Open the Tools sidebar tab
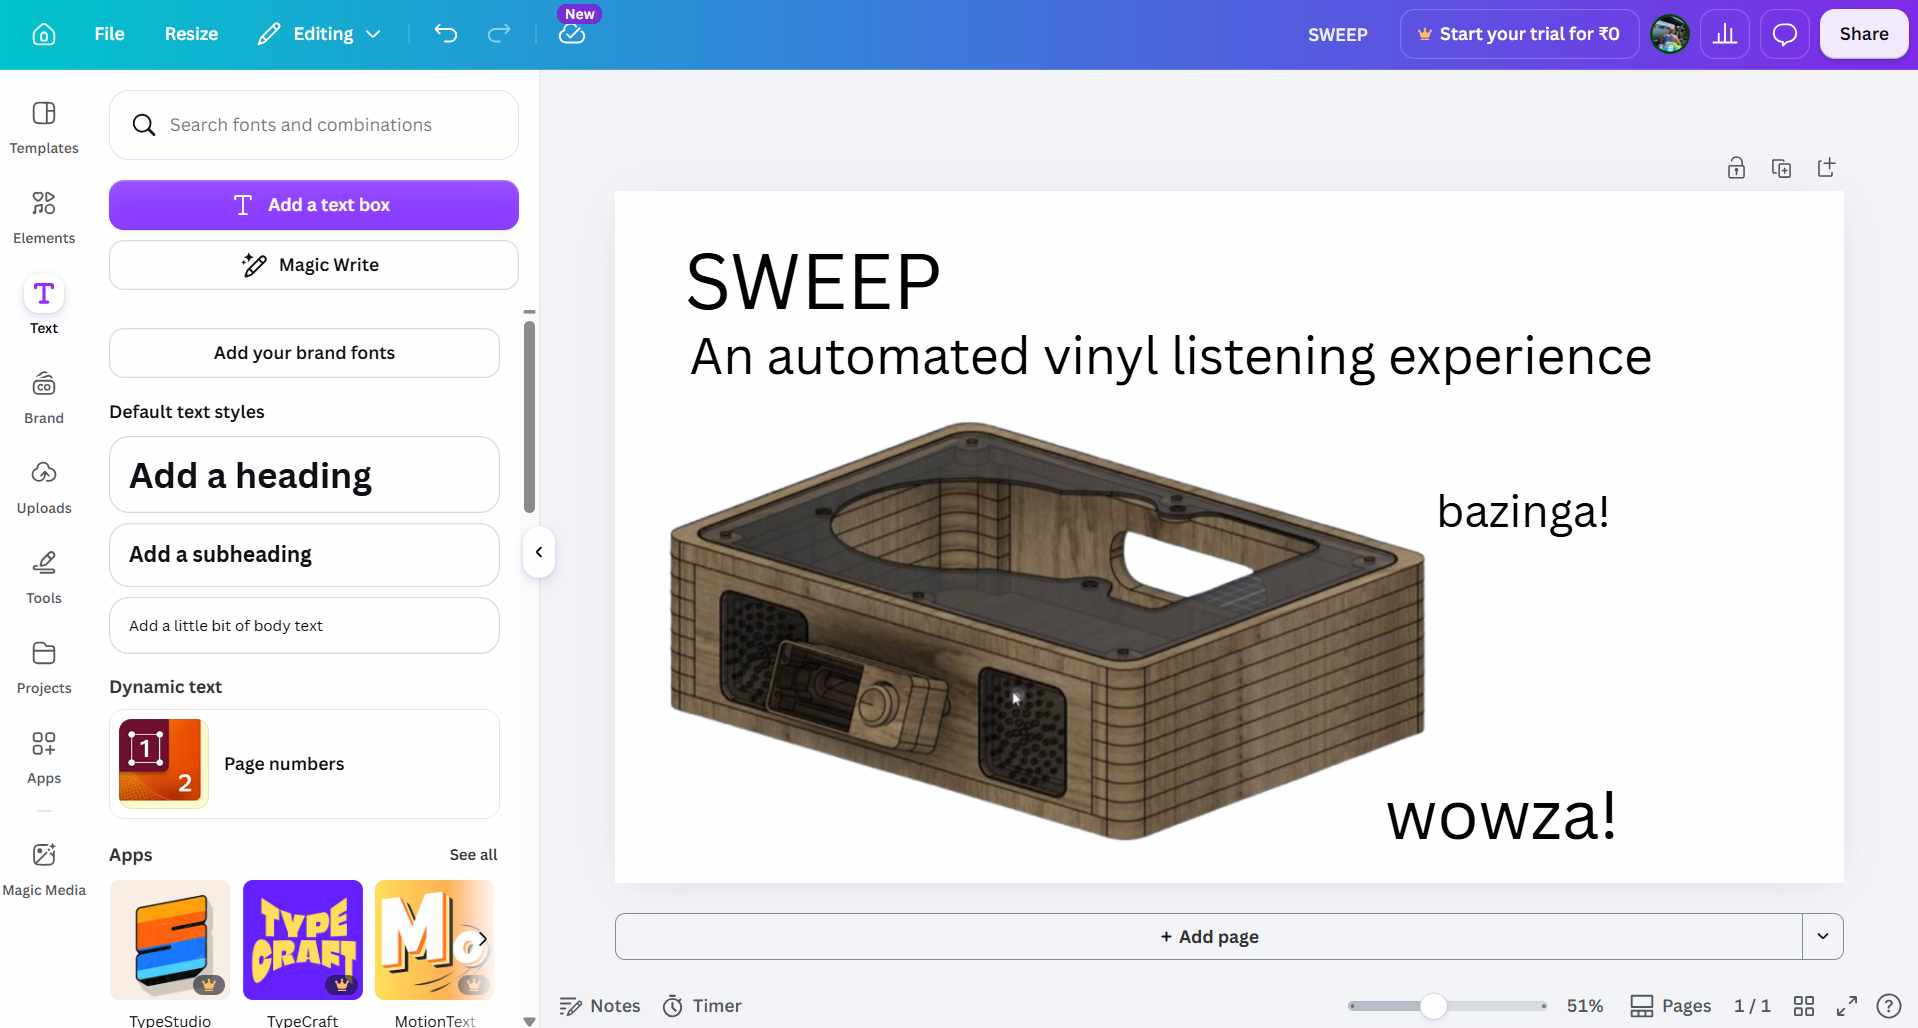Image resolution: width=1918 pixels, height=1028 pixels. pos(44,578)
